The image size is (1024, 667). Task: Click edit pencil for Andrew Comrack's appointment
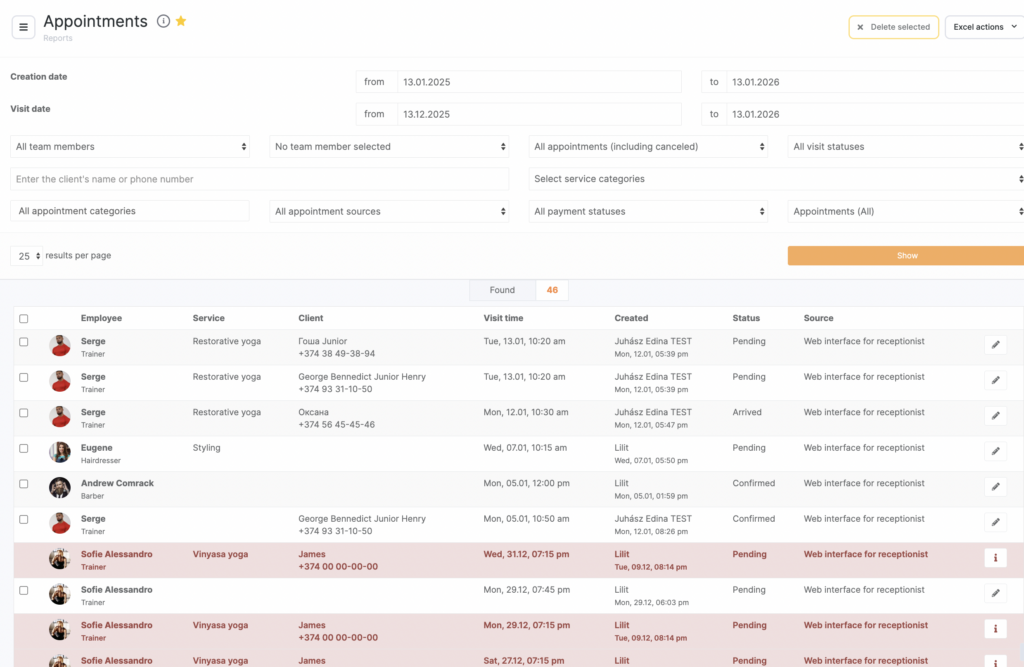[x=995, y=487]
